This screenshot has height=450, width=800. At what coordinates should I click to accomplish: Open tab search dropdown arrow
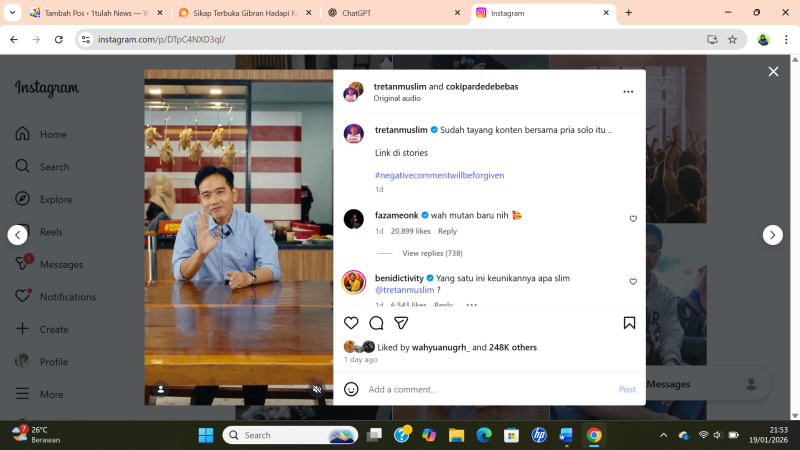12,13
